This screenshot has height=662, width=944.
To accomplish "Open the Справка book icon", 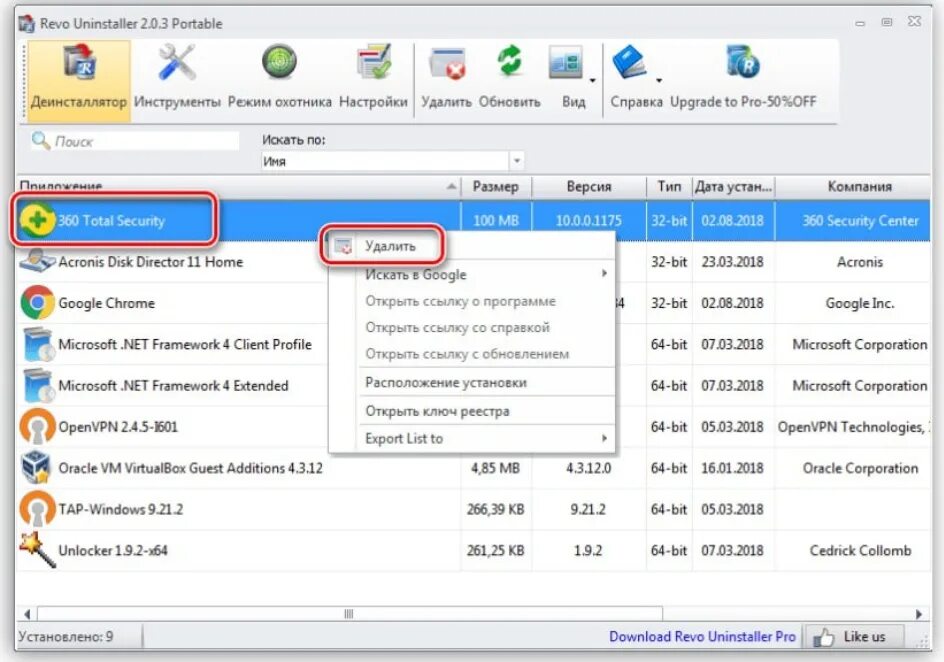I will pos(630,63).
